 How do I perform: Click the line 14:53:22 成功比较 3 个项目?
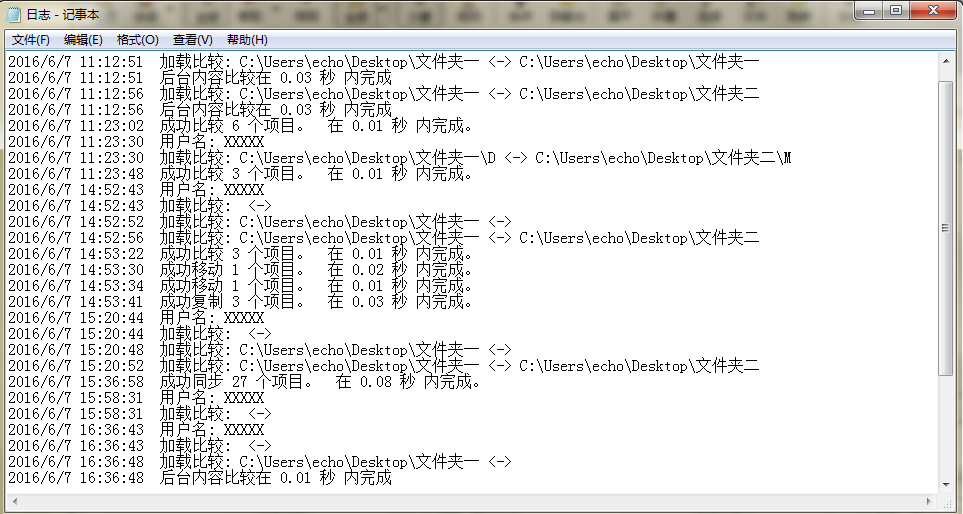click(x=241, y=254)
